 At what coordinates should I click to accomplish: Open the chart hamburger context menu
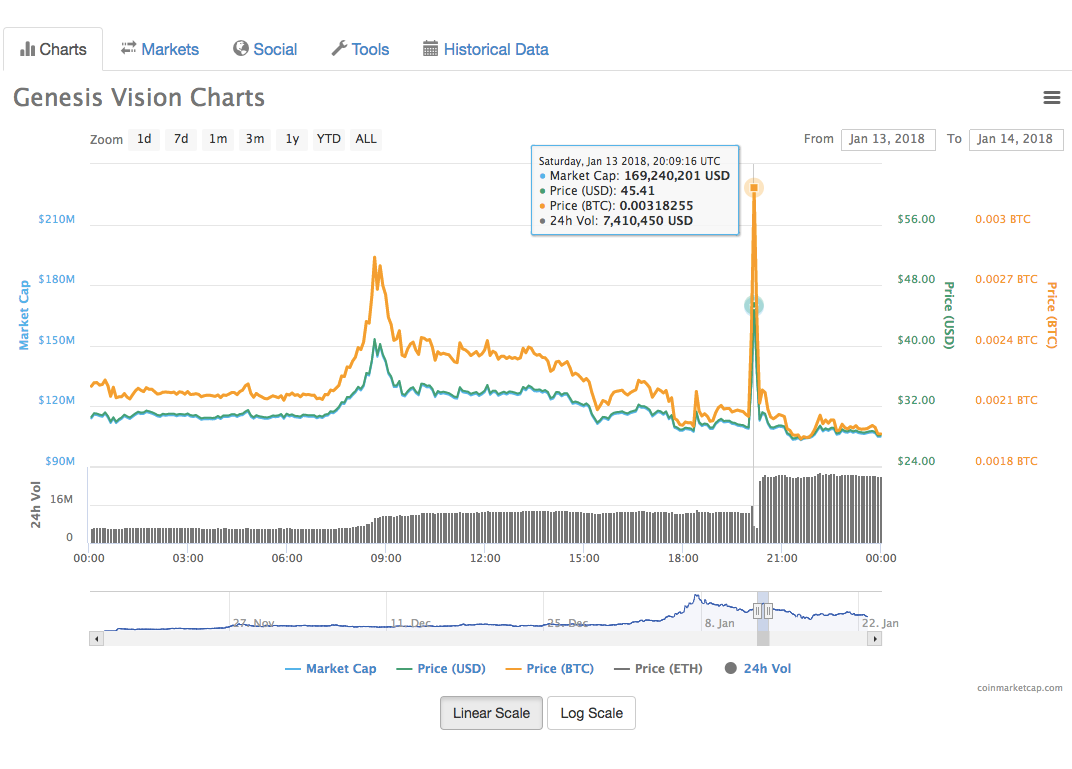point(1051,98)
